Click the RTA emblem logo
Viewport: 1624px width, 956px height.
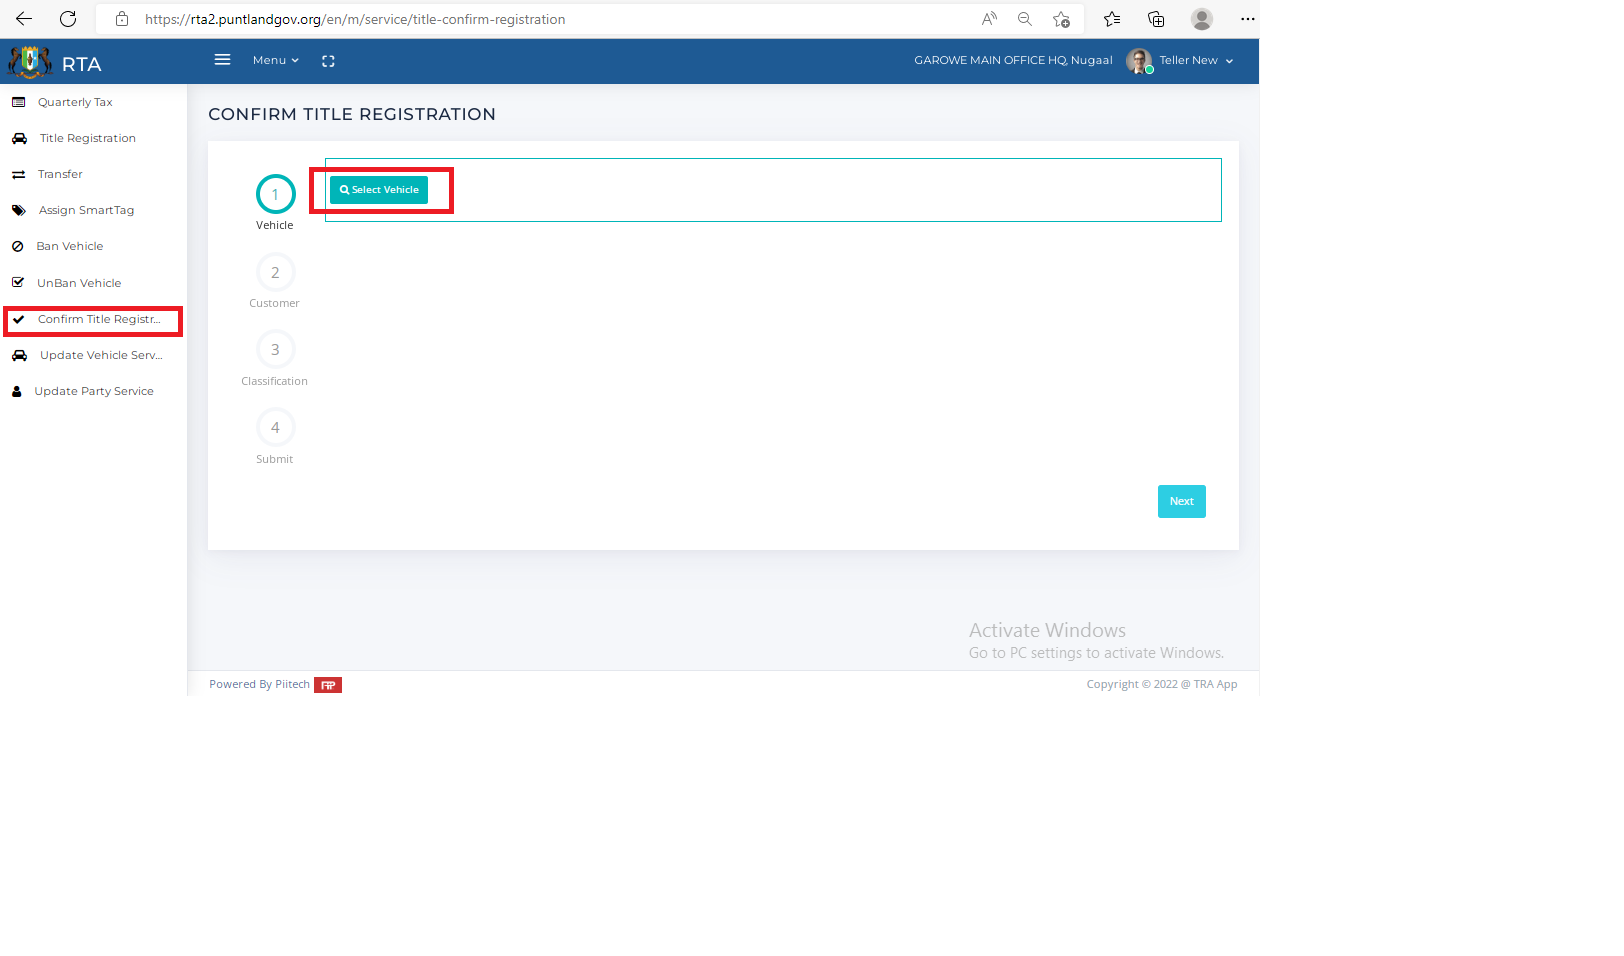coord(30,62)
